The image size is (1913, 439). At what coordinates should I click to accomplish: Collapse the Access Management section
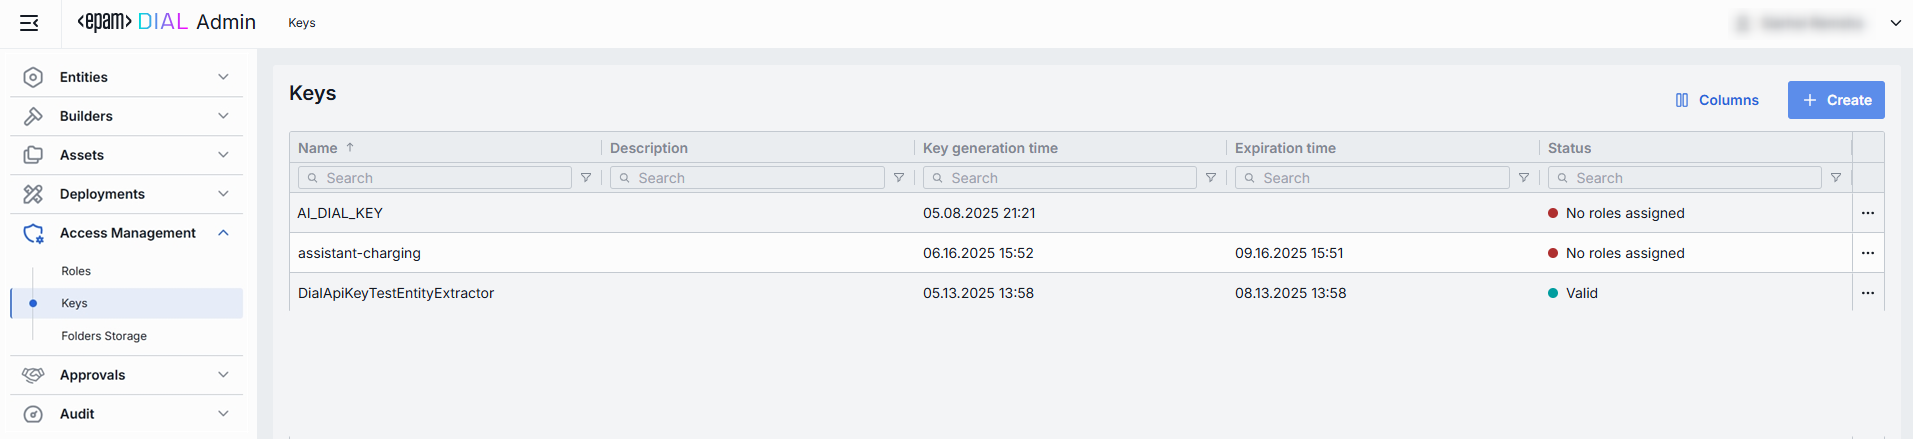tap(223, 233)
